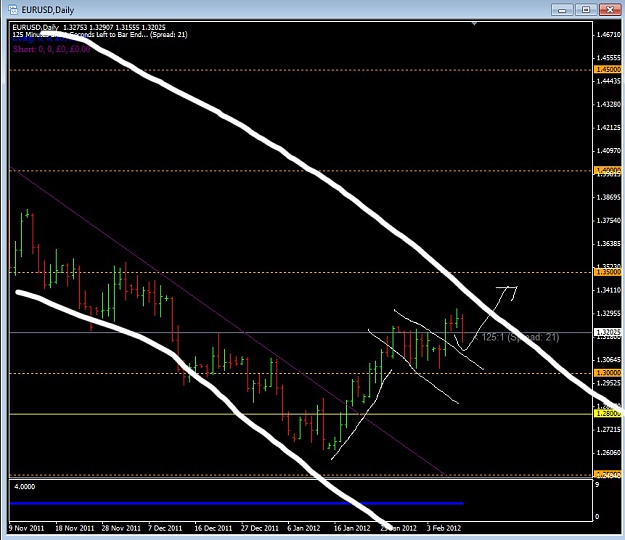Click the orange 1.30000 price level tag
The height and width of the screenshot is (540, 625).
click(607, 372)
